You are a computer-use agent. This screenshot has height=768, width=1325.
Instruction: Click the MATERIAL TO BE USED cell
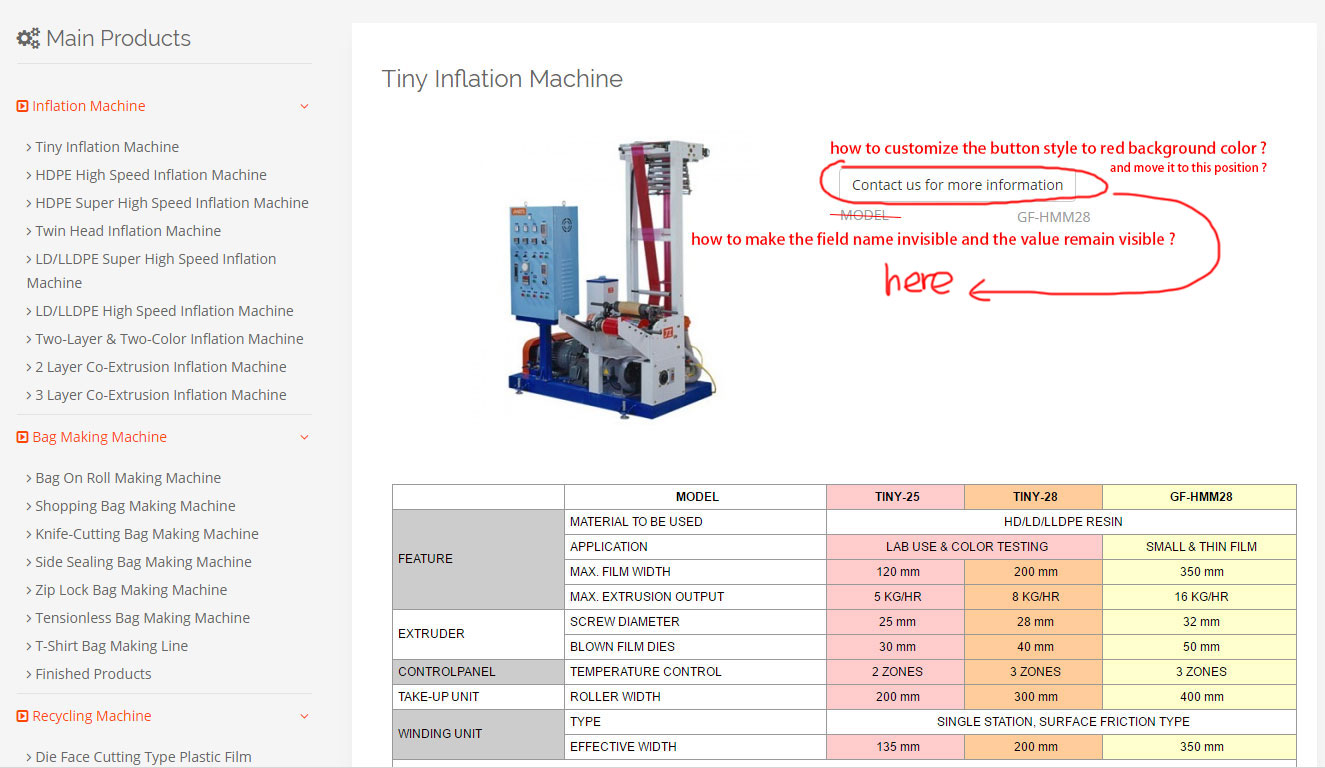(696, 522)
